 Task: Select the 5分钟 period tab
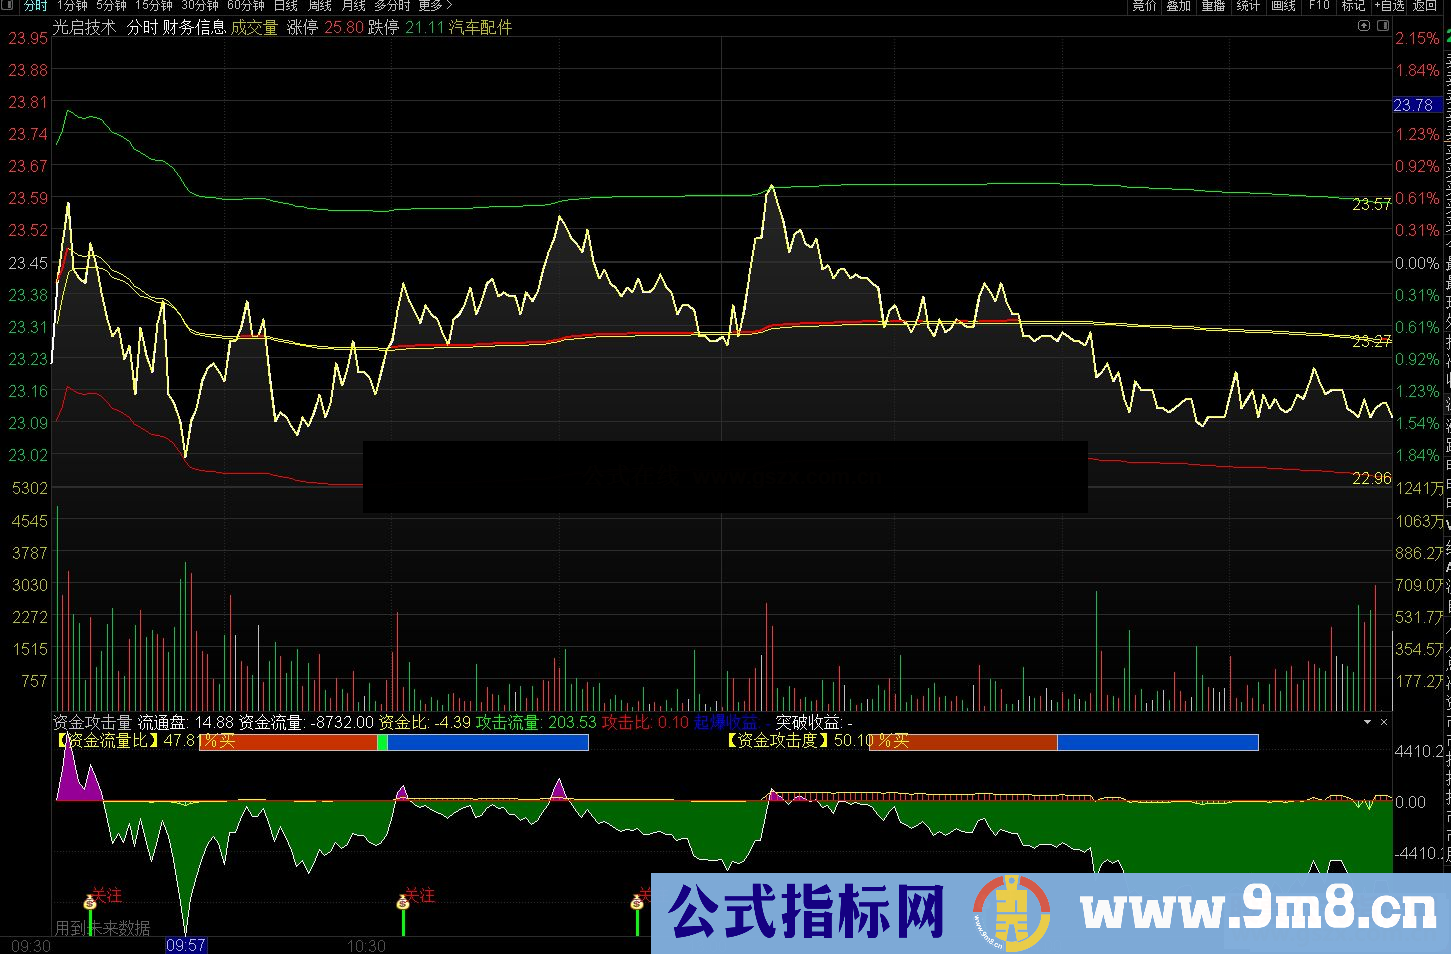[x=111, y=6]
